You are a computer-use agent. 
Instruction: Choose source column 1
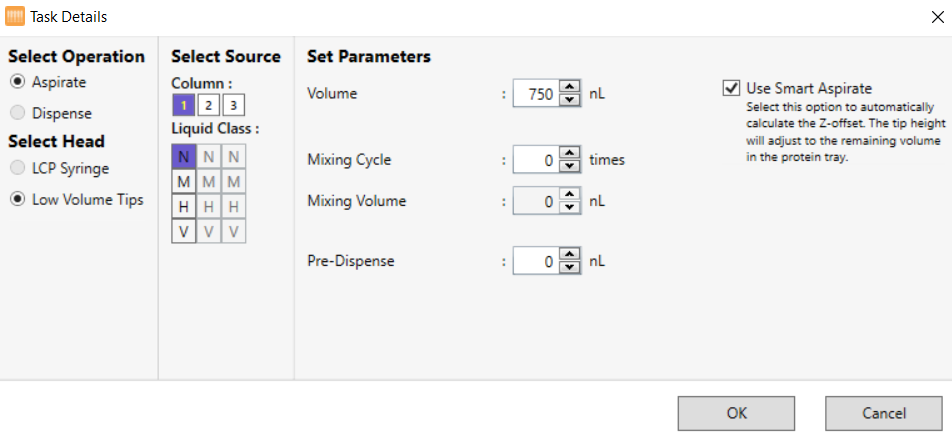(x=183, y=104)
